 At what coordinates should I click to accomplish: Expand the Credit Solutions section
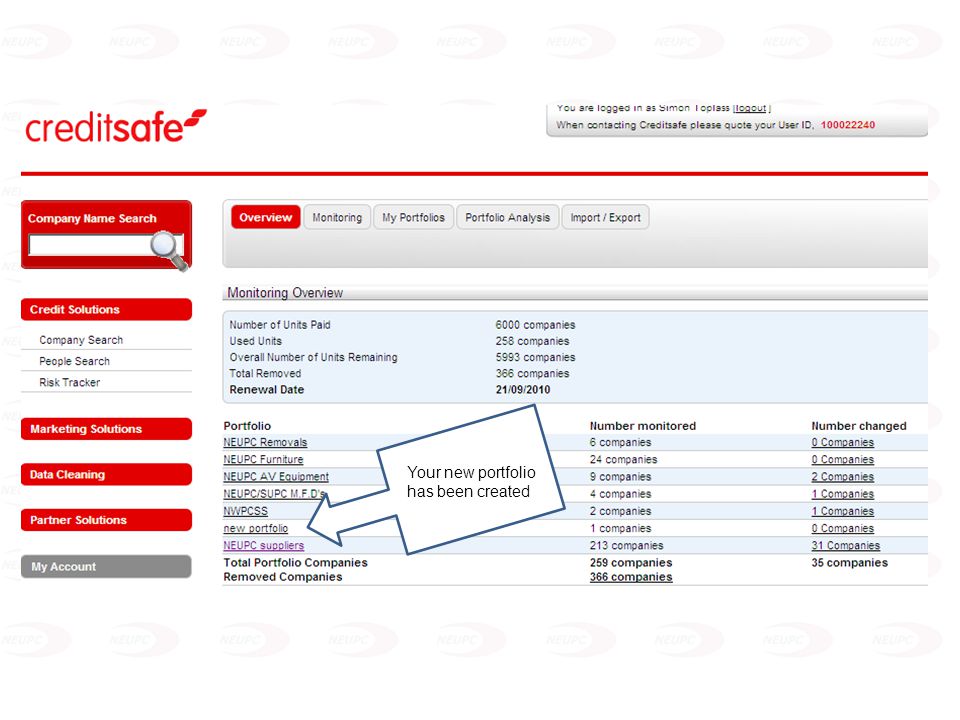click(x=107, y=310)
